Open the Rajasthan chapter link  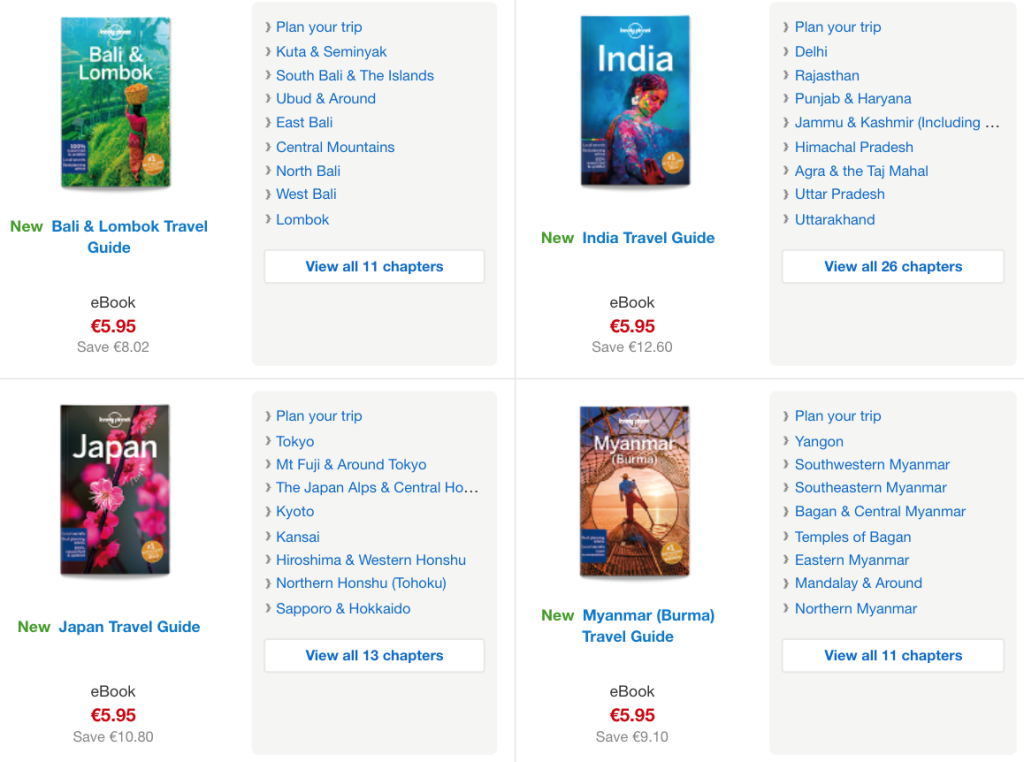827,76
